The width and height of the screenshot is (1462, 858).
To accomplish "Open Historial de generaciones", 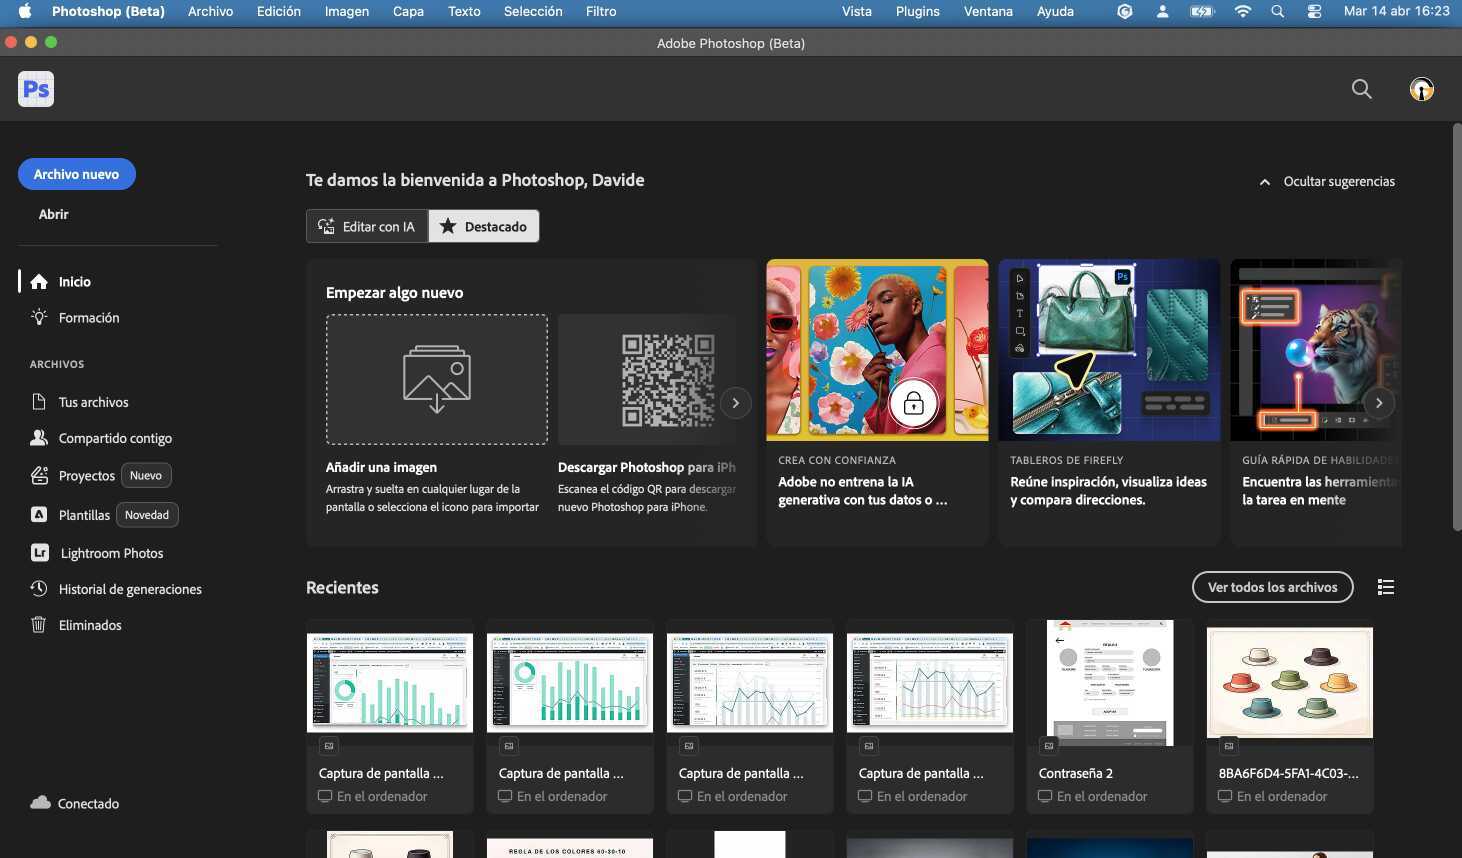I will click(x=129, y=589).
